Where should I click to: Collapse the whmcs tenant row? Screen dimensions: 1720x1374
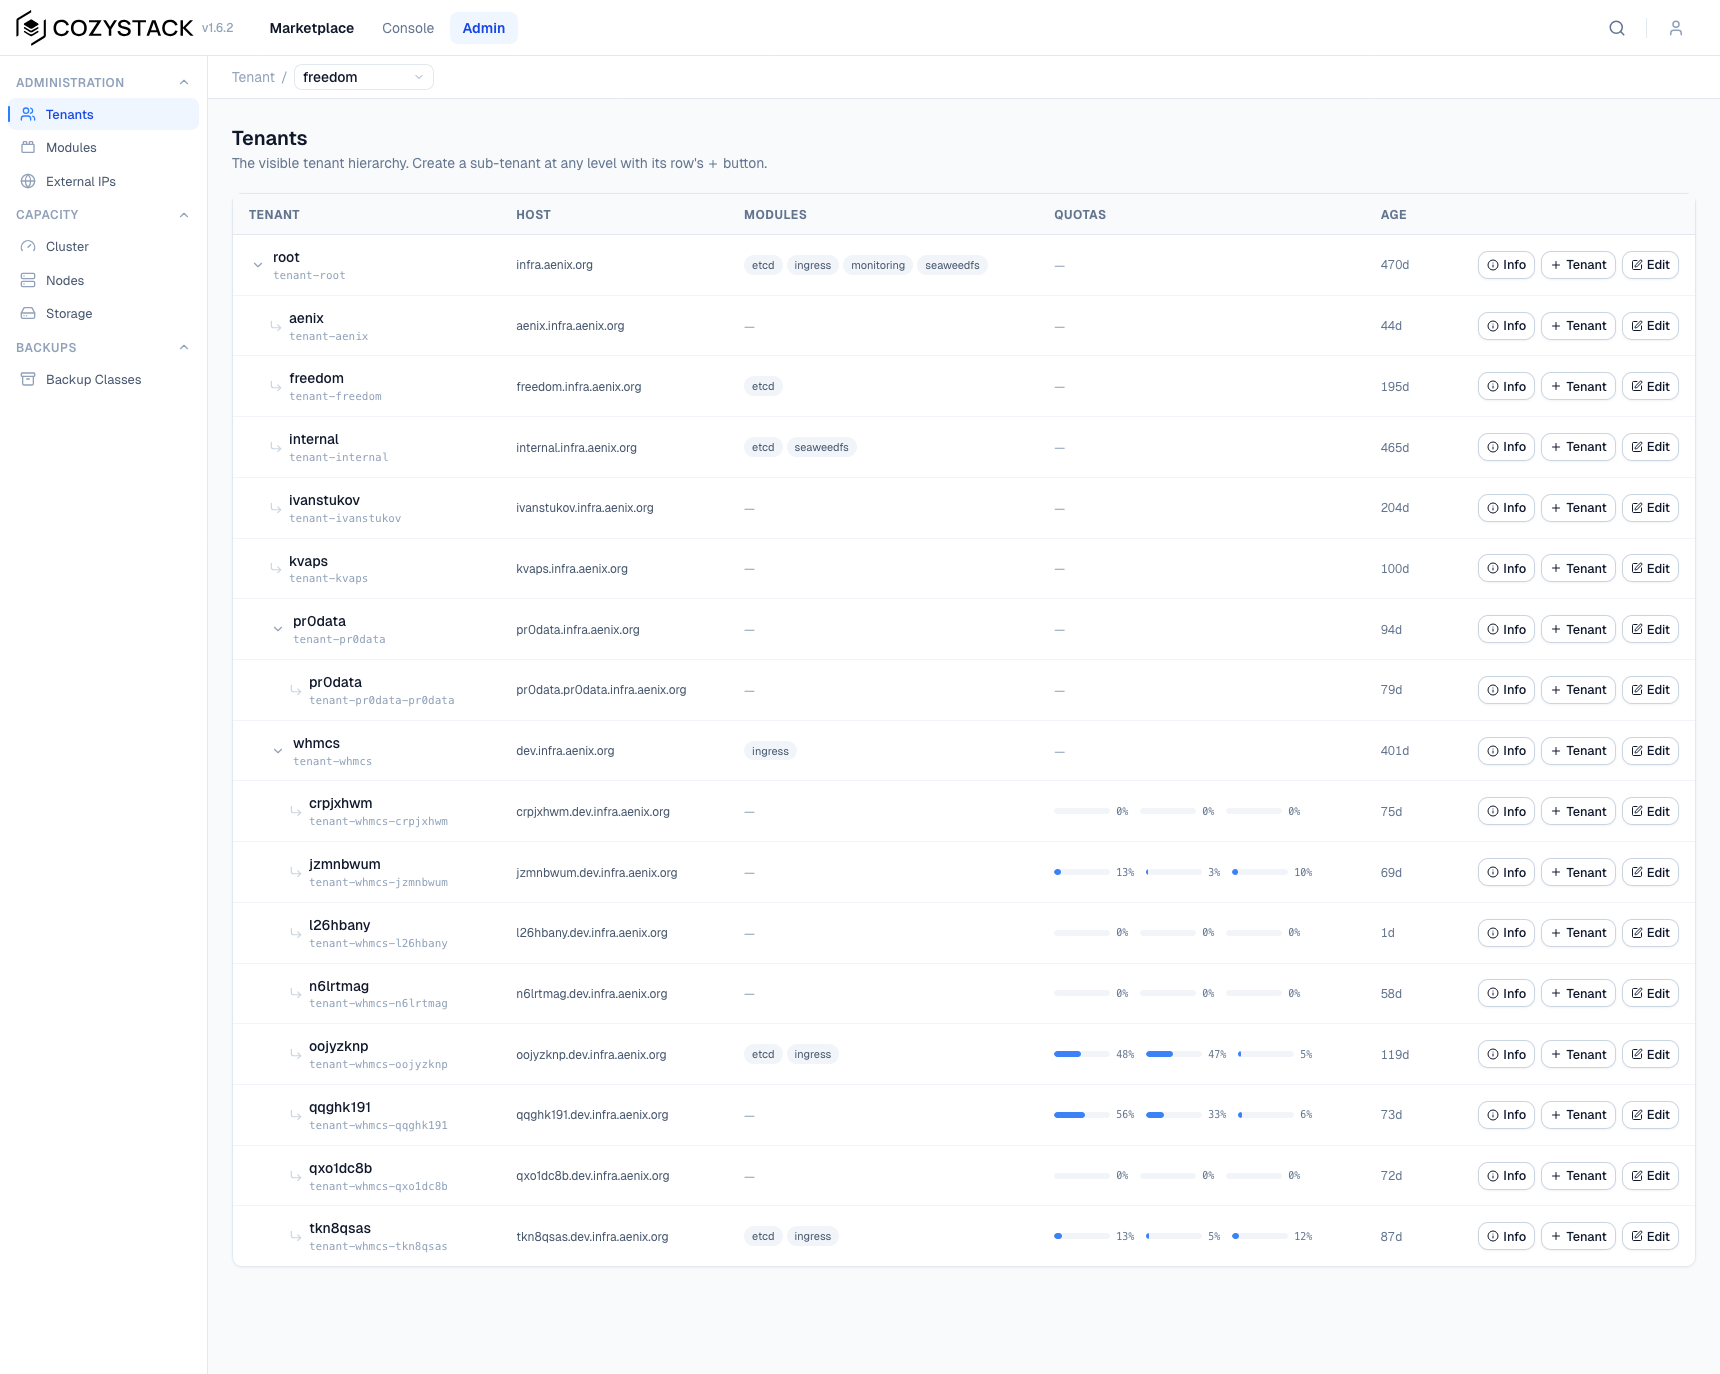[x=278, y=751]
